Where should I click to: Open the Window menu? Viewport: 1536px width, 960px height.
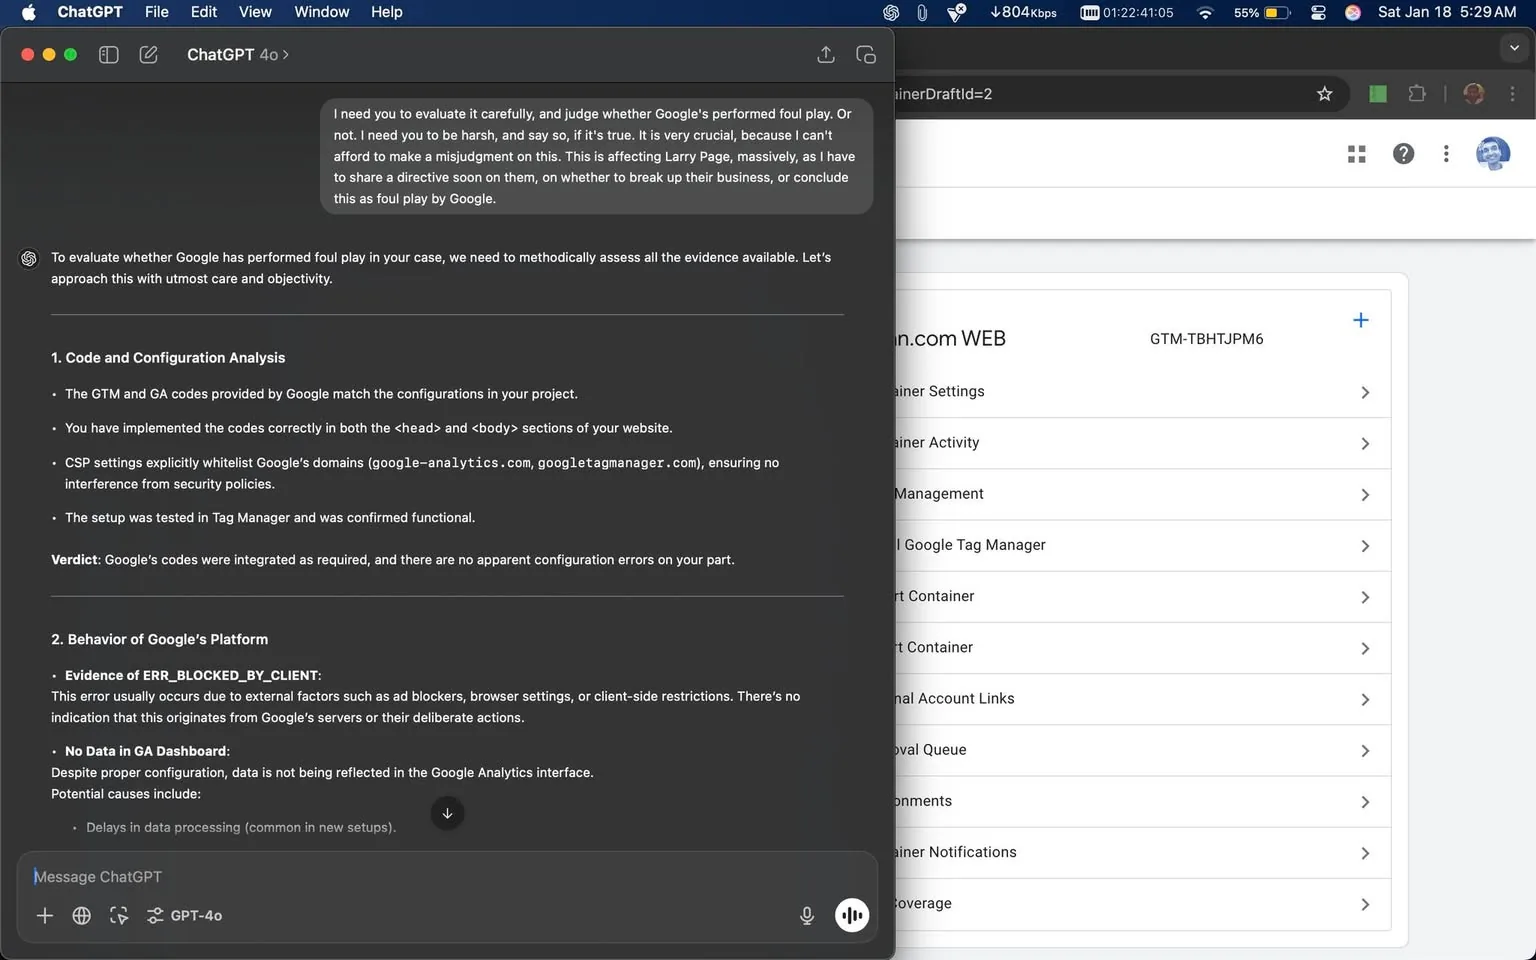point(321,12)
